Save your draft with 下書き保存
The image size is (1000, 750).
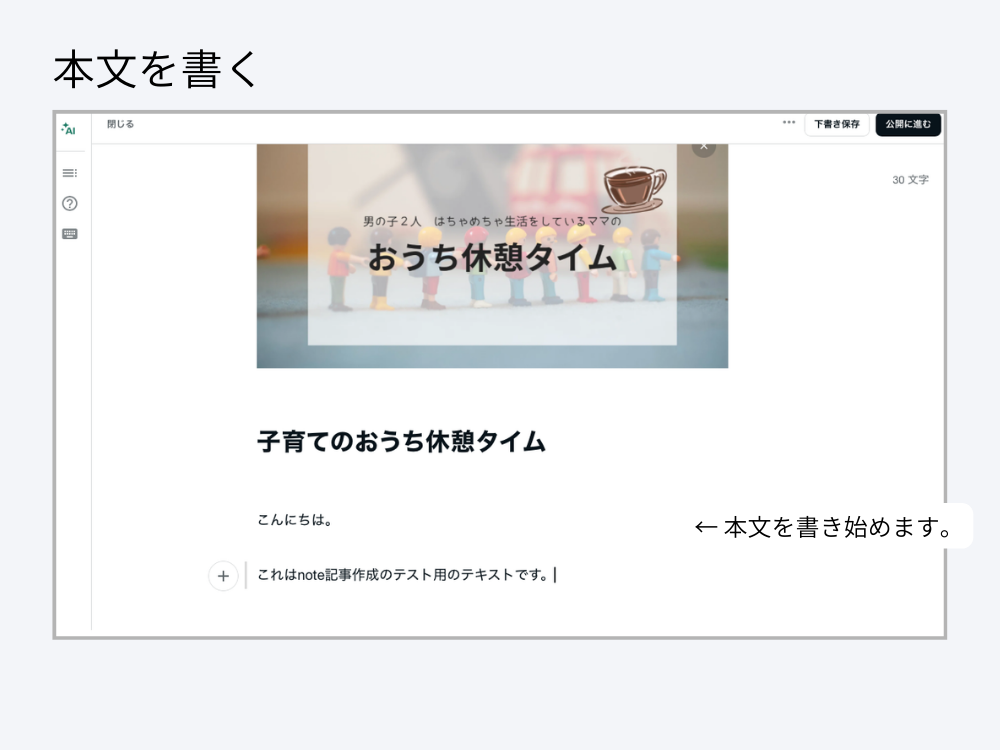point(836,124)
